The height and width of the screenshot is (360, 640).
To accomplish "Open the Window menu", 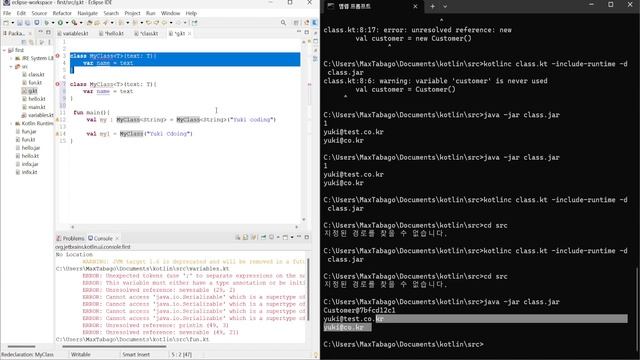I will click(170, 13).
